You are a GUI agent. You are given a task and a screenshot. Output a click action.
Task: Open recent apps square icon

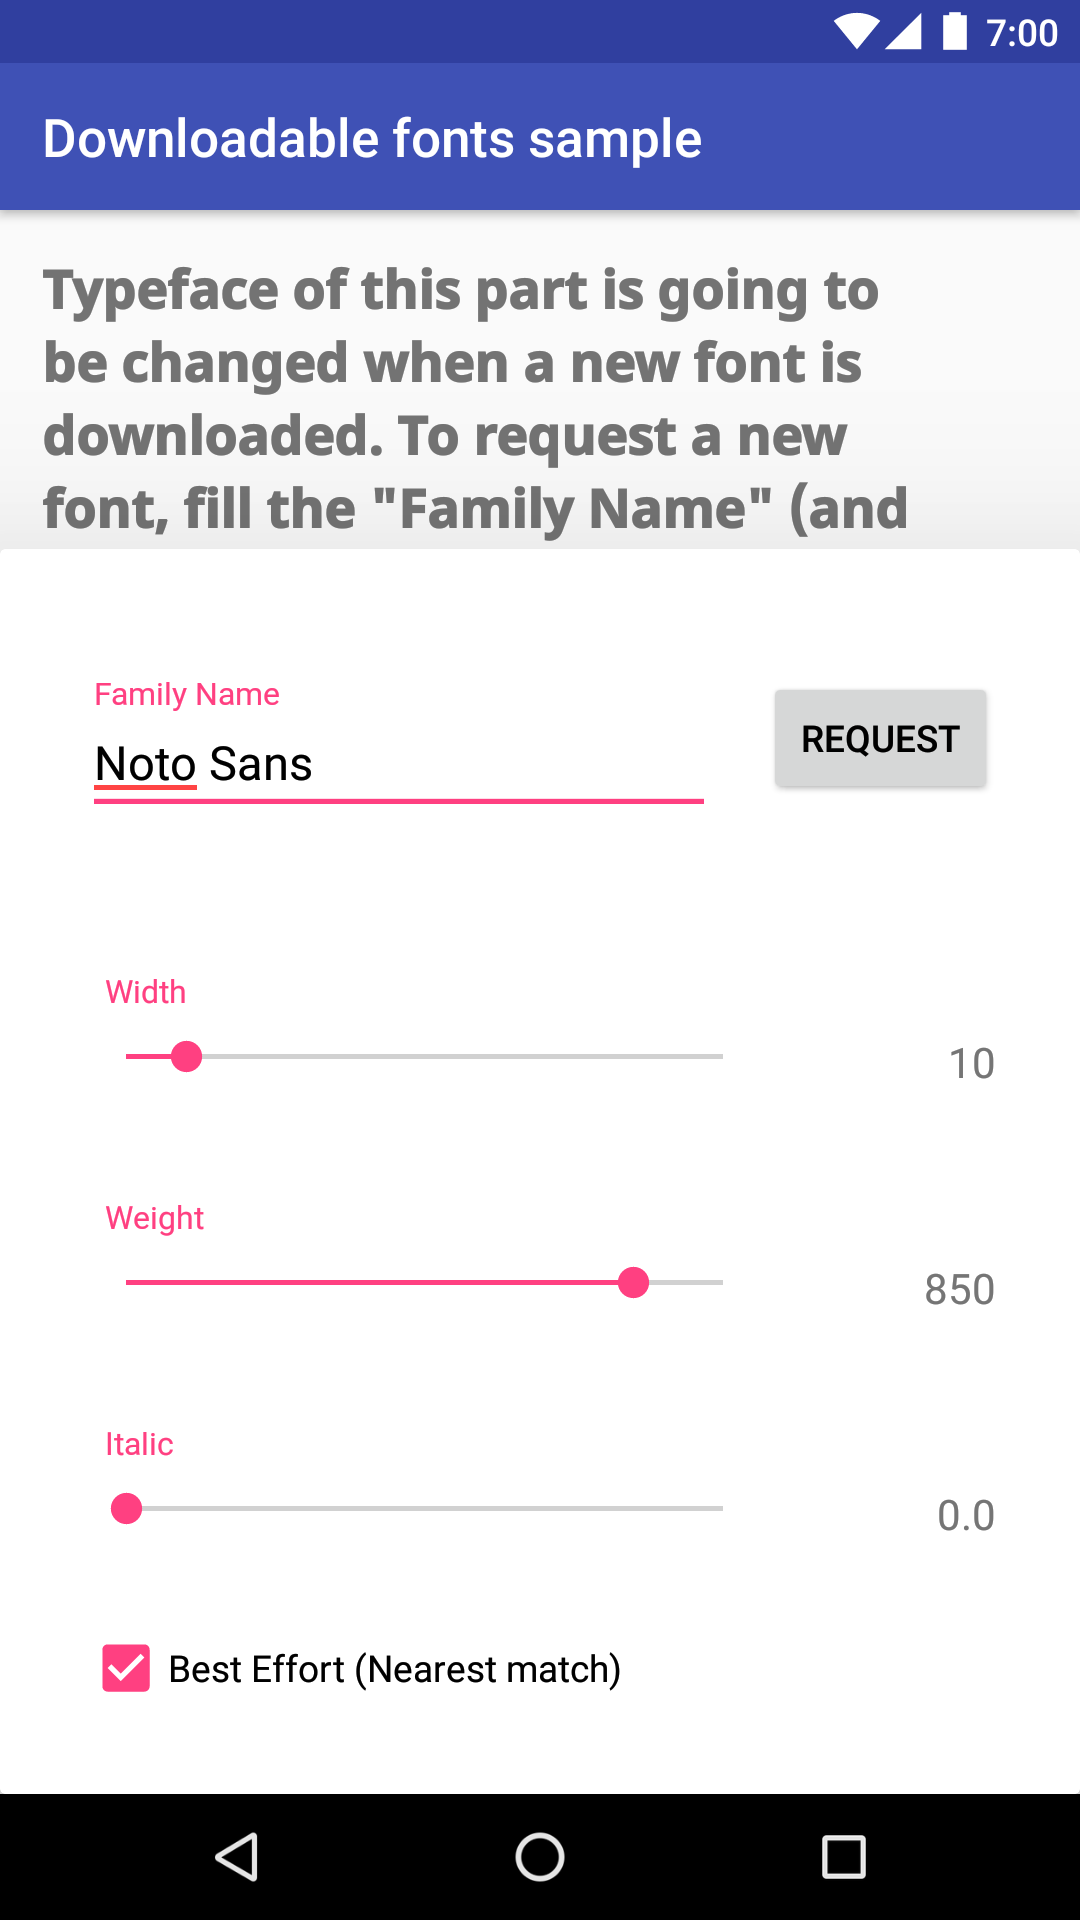click(x=843, y=1857)
